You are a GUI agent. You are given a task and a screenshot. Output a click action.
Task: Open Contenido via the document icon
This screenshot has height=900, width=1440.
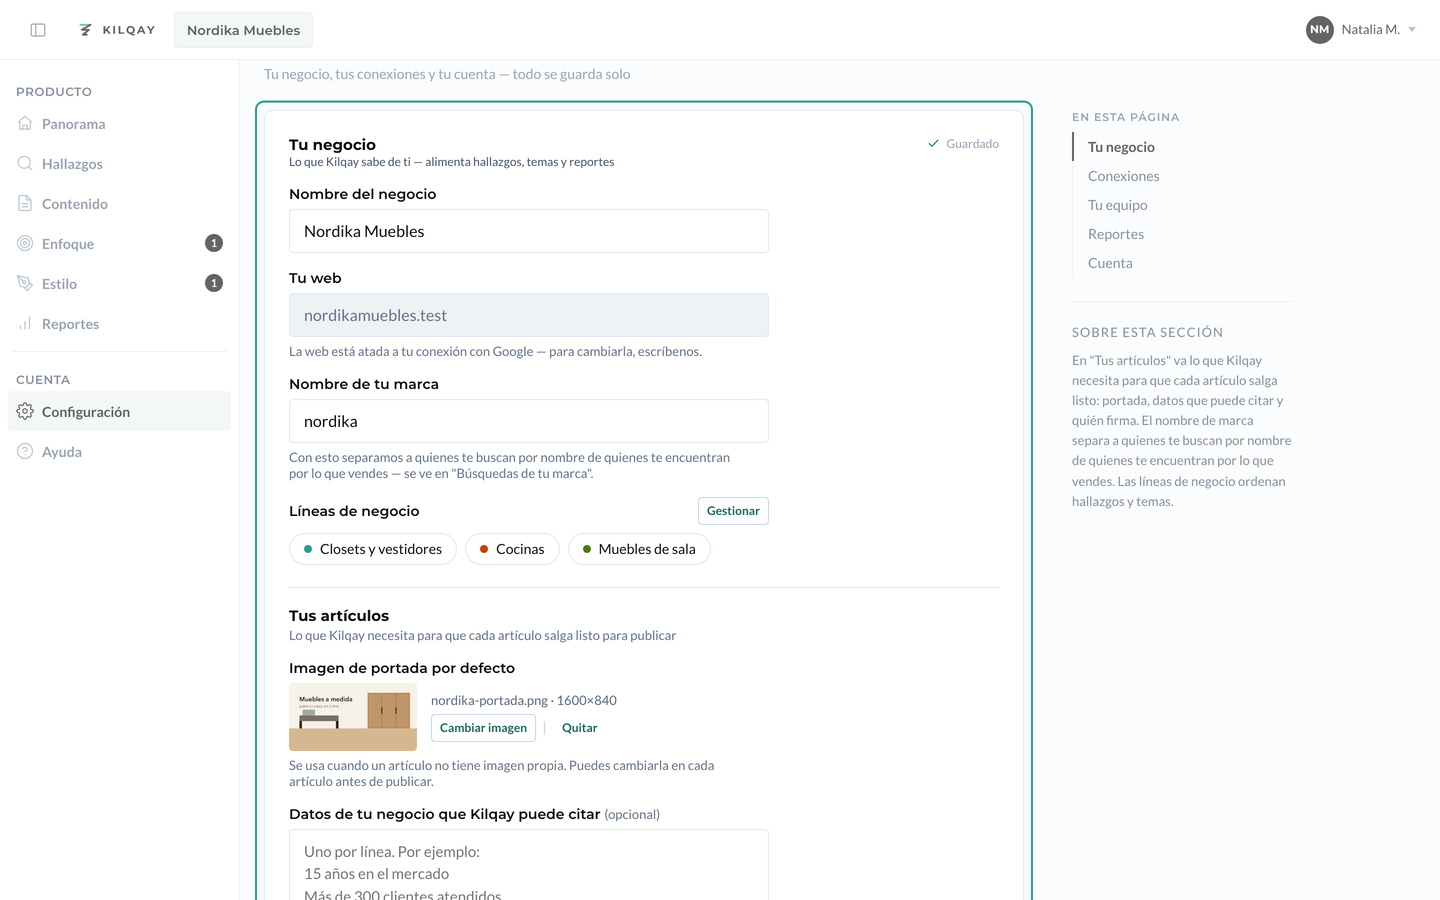25,203
